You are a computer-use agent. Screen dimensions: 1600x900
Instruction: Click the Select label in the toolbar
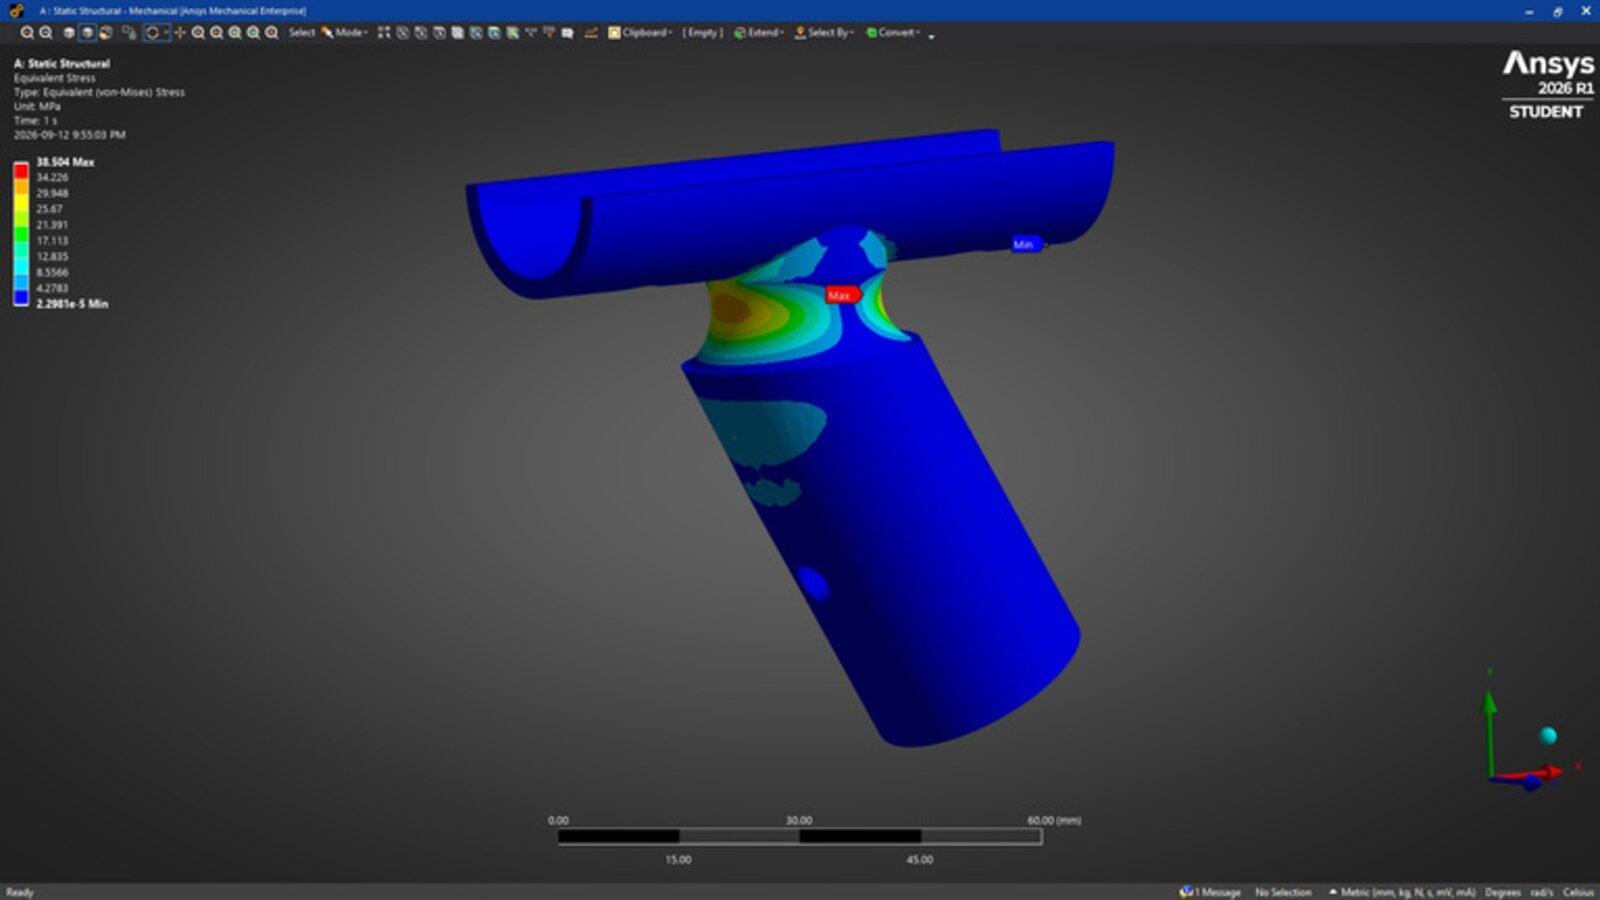coord(302,33)
